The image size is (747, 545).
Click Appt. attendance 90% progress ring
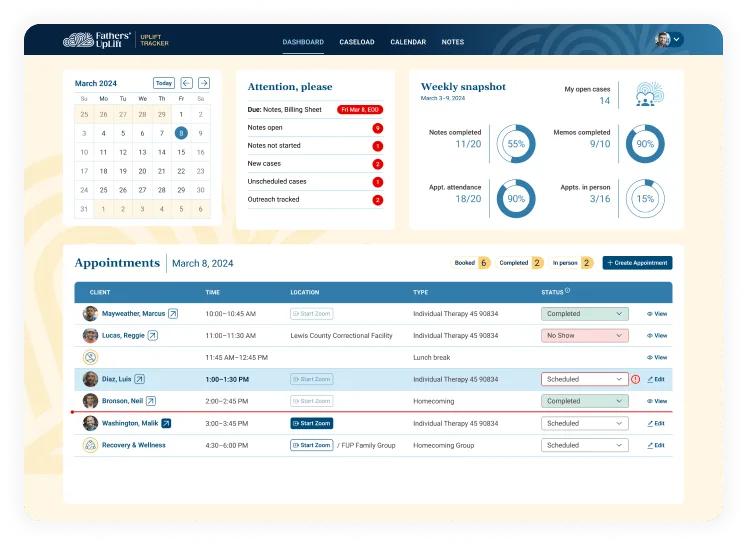[516, 199]
